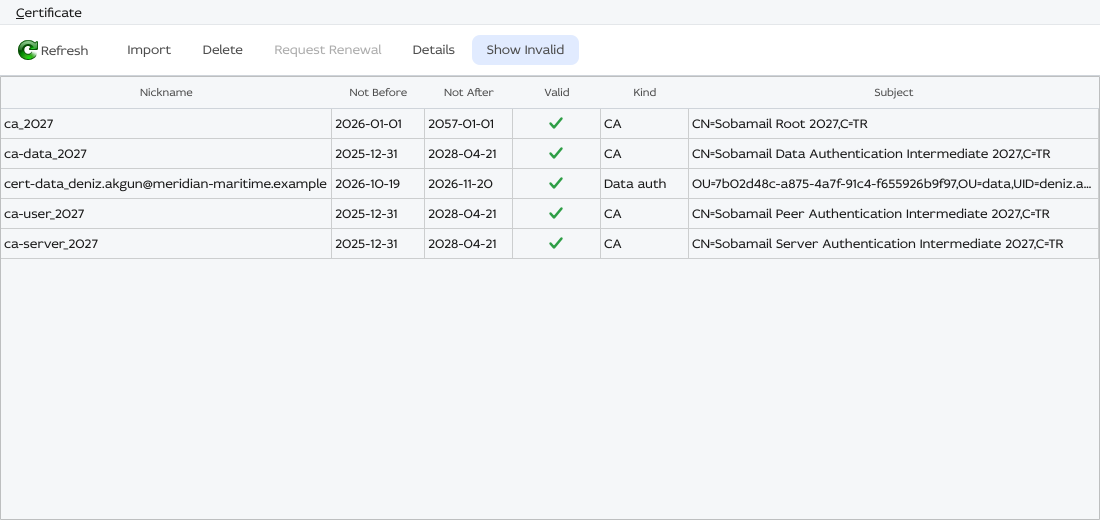This screenshot has width=1100, height=520.
Task: Select the ca_2027 certificate row
Action: coord(549,124)
